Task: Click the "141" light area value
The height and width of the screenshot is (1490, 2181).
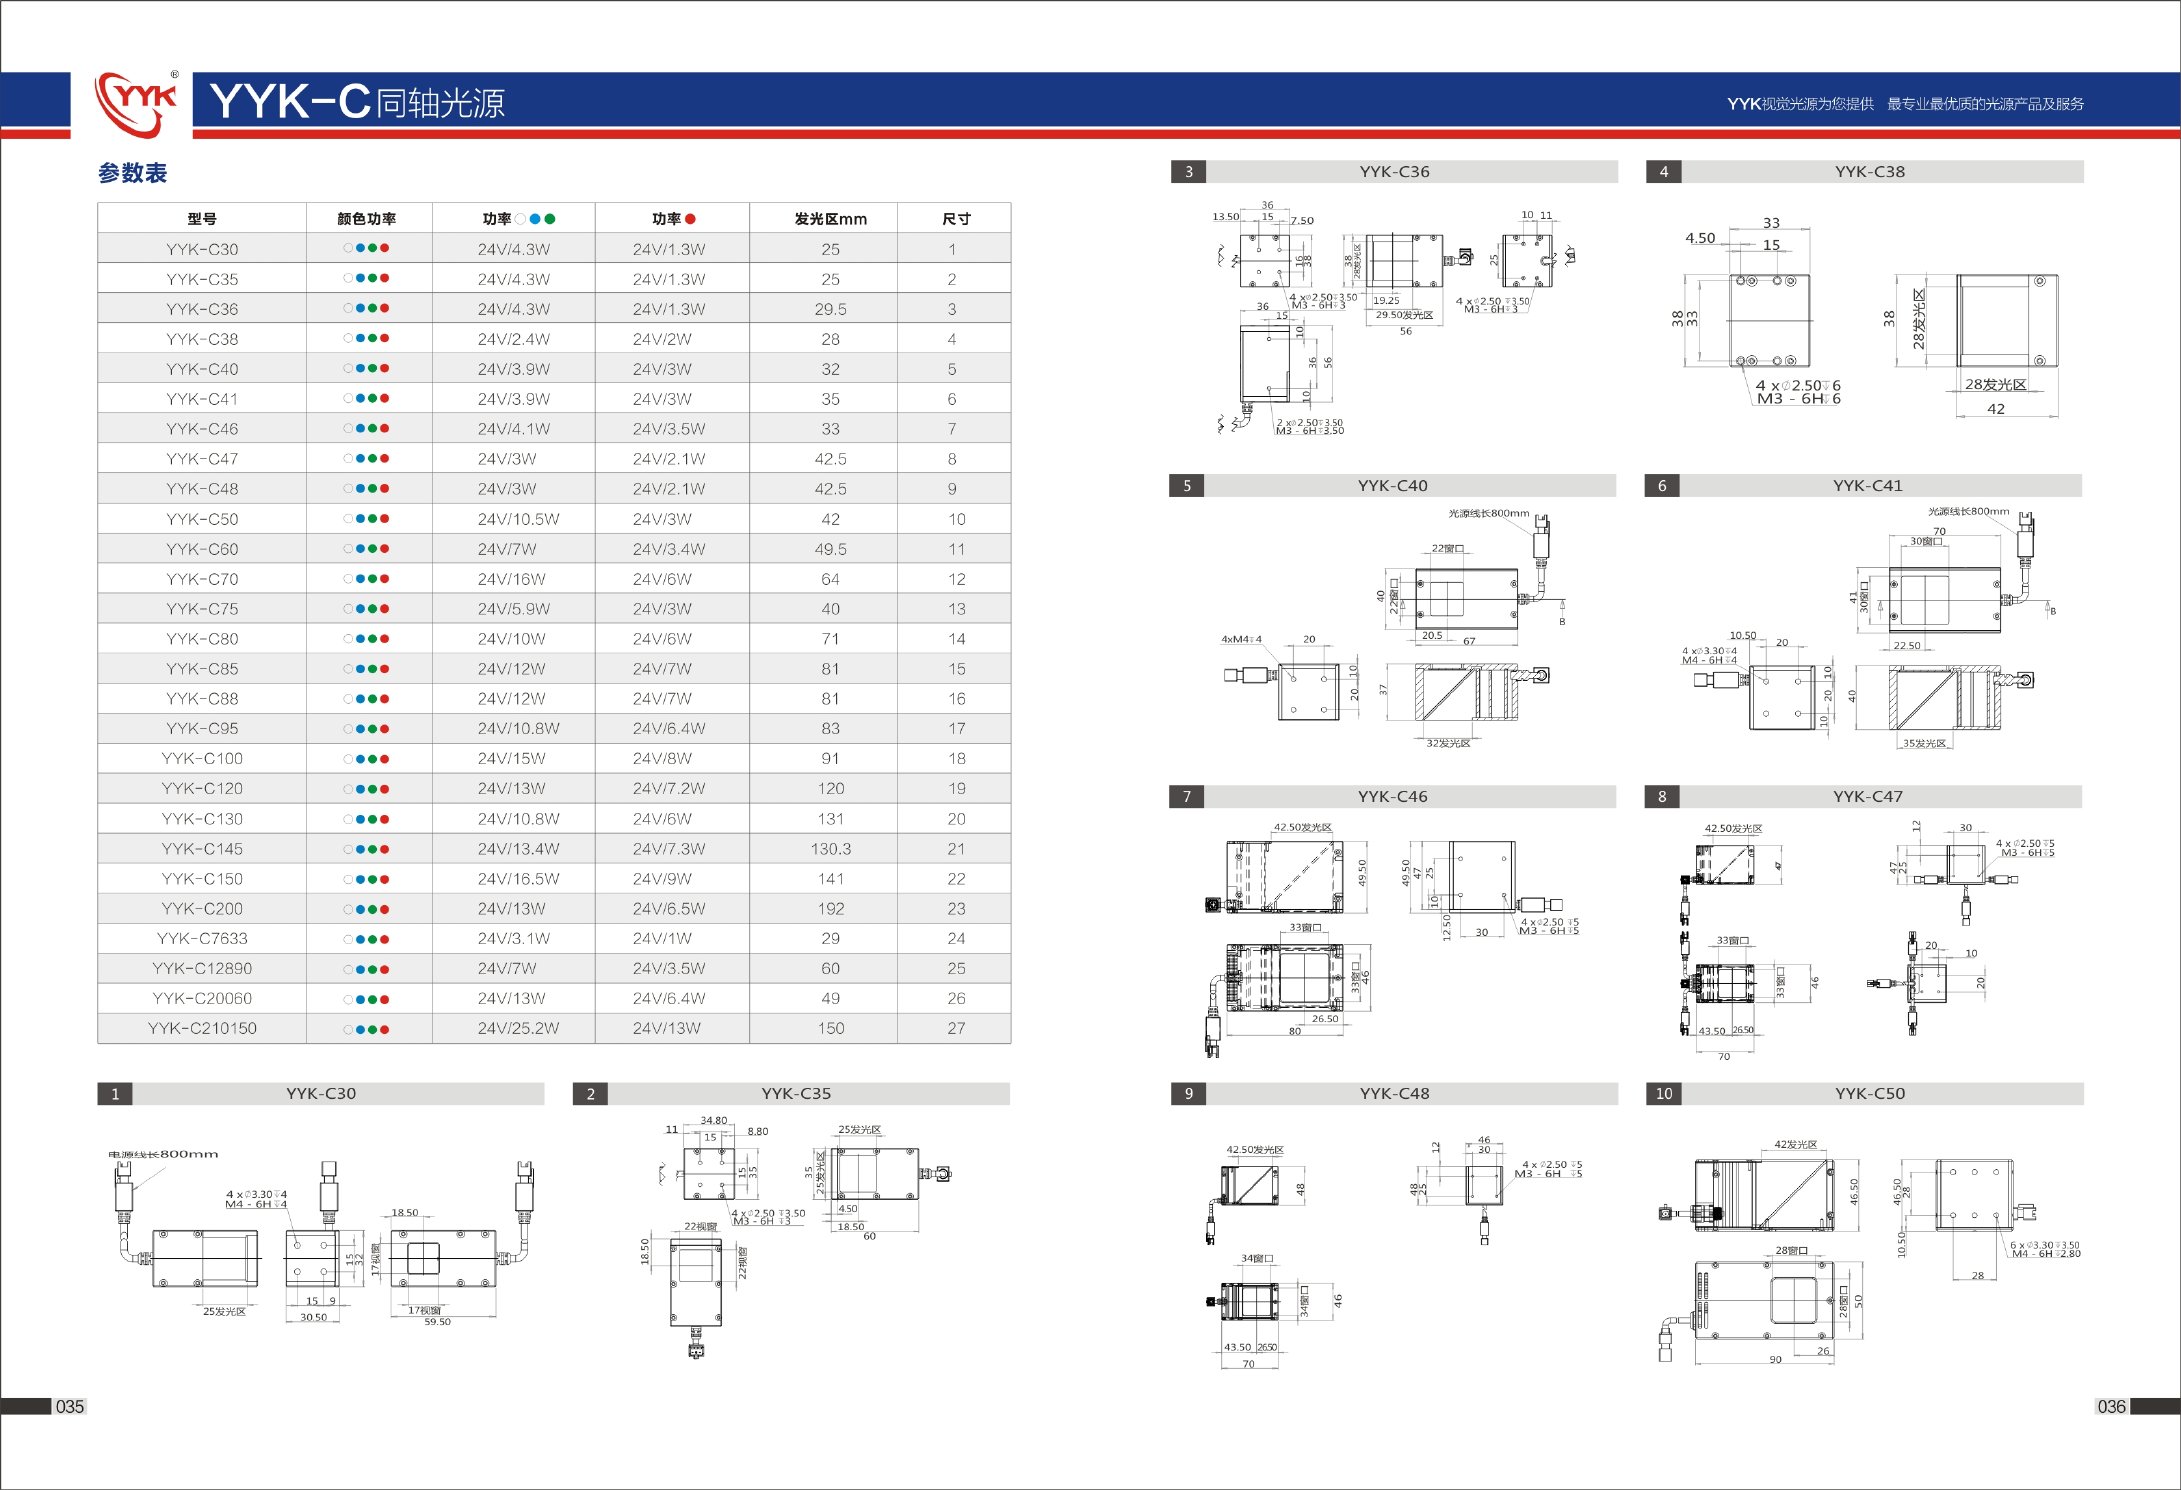Action: [x=830, y=879]
